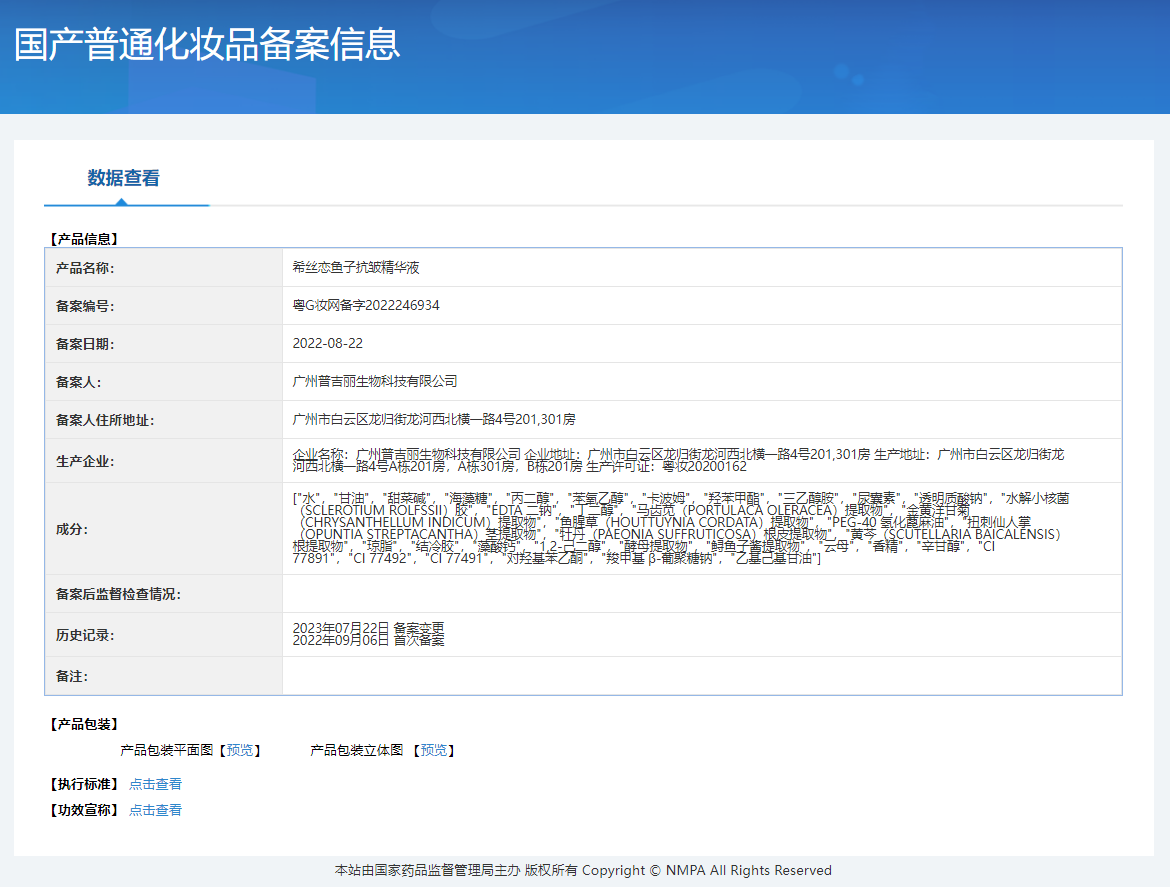Click the product name 希丝恋鱼子抗皱精华液

355,268
